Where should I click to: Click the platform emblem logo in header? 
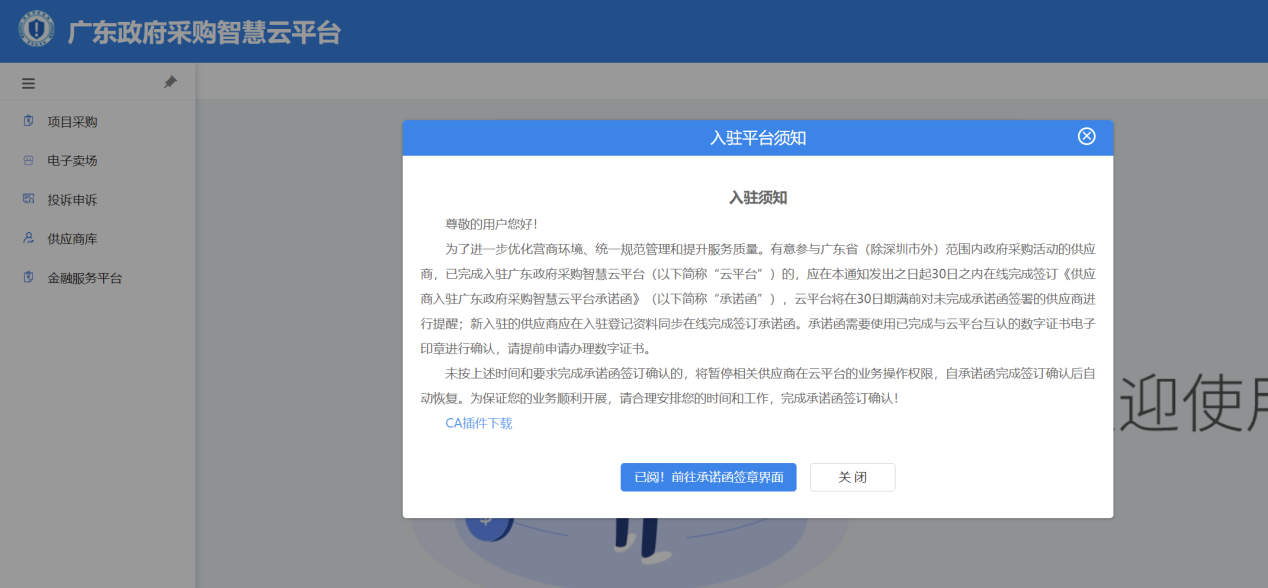click(37, 30)
